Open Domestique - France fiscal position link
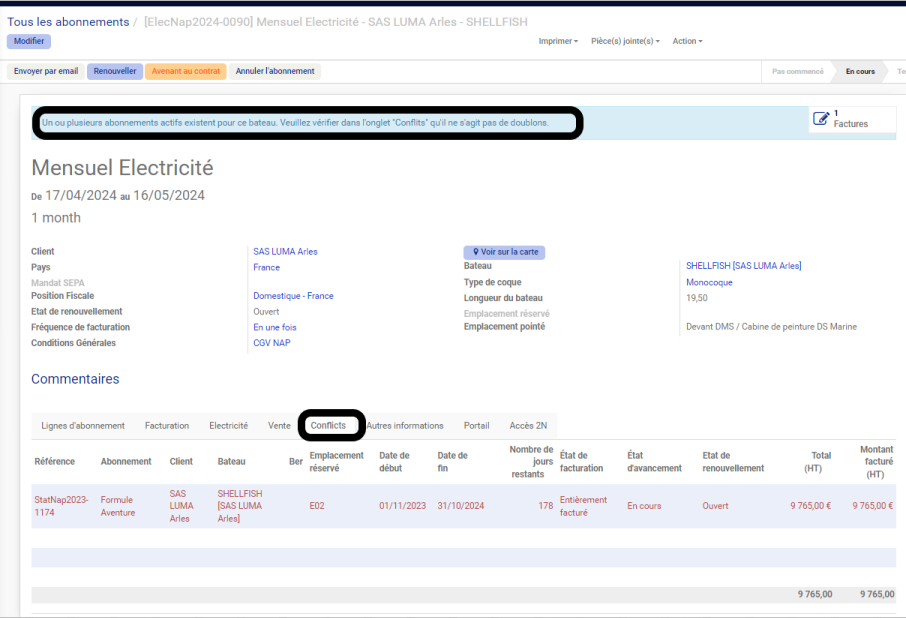 coord(293,296)
